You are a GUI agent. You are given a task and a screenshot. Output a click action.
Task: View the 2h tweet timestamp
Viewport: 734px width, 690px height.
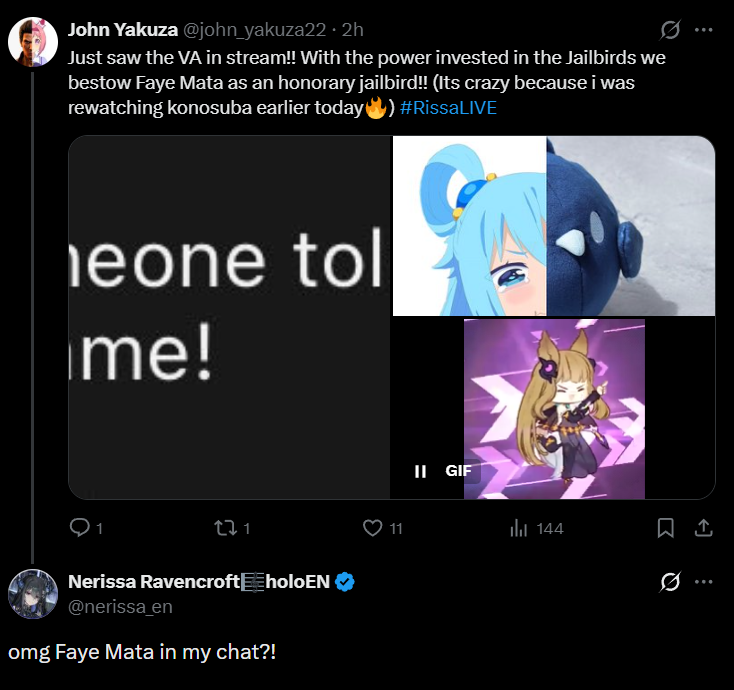pos(352,30)
